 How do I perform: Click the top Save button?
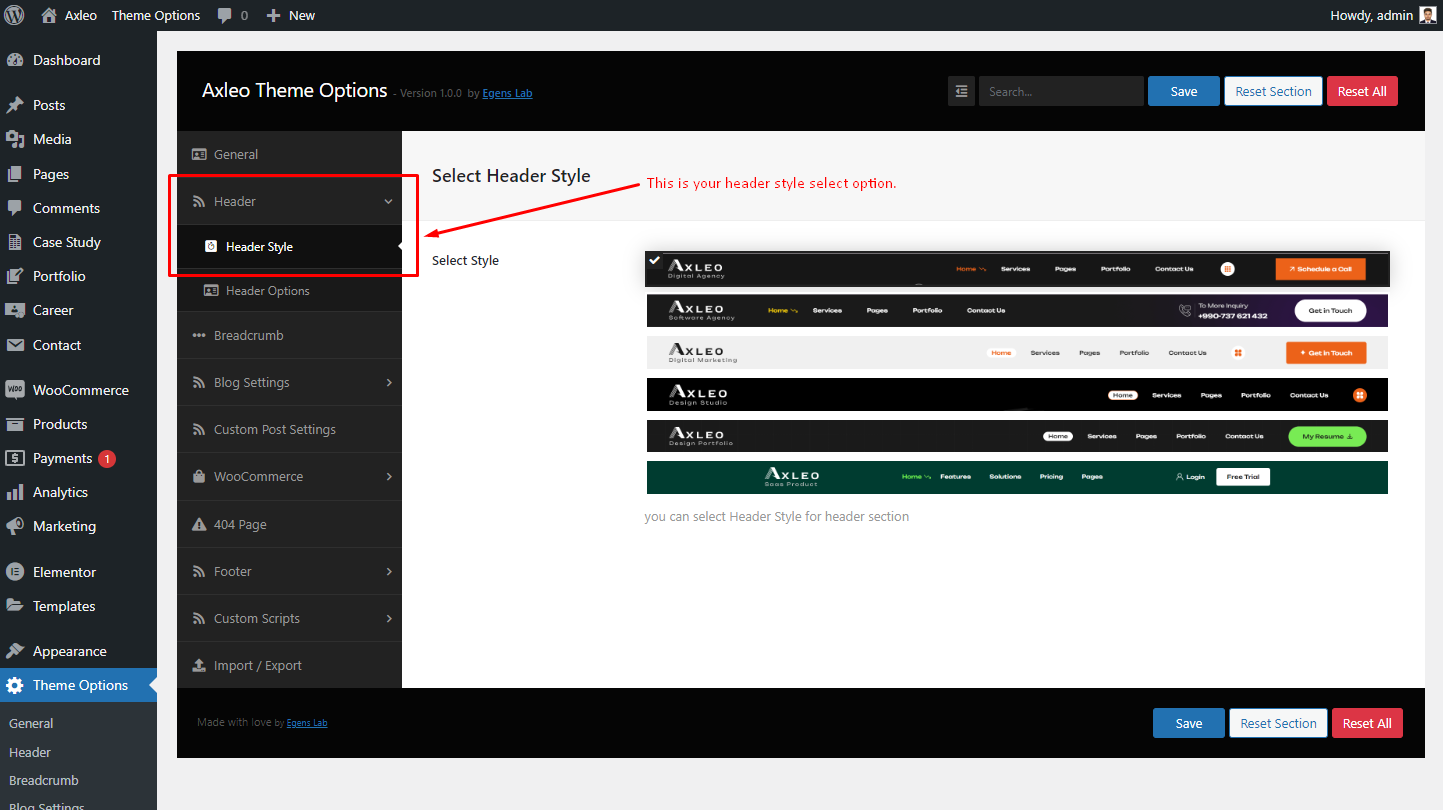(1184, 91)
